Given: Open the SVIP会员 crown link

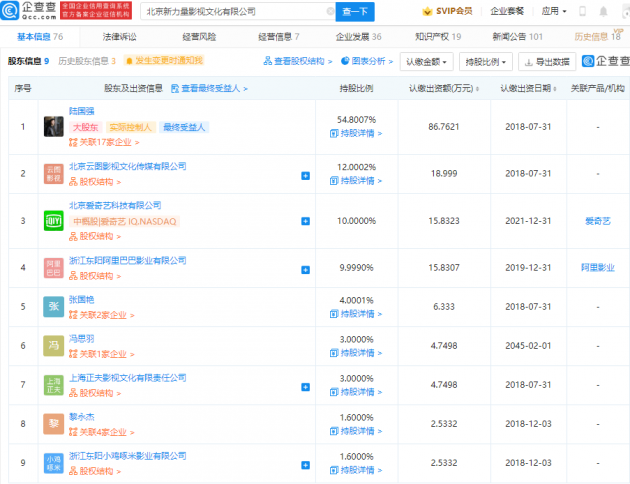Looking at the screenshot, I should (x=447, y=11).
